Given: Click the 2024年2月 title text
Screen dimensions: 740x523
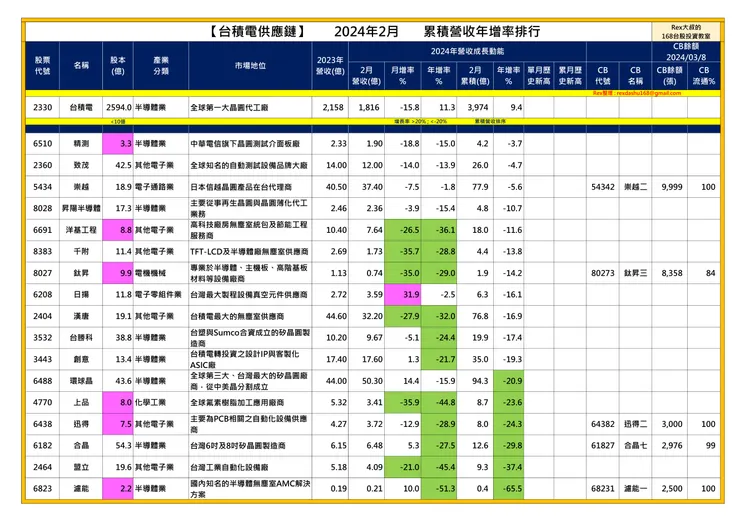Looking at the screenshot, I should tap(366, 32).
